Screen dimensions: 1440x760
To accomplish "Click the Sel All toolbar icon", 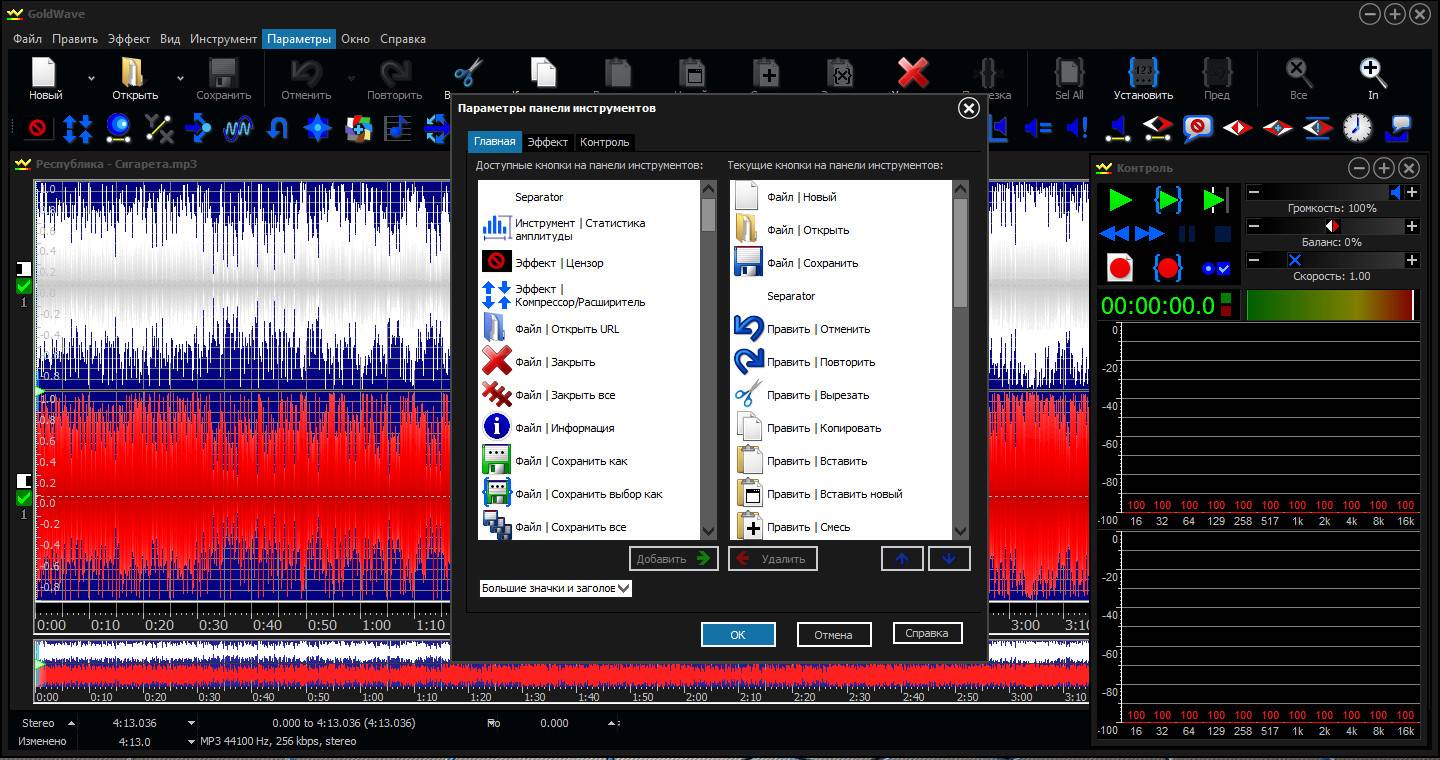I will click(x=1069, y=72).
